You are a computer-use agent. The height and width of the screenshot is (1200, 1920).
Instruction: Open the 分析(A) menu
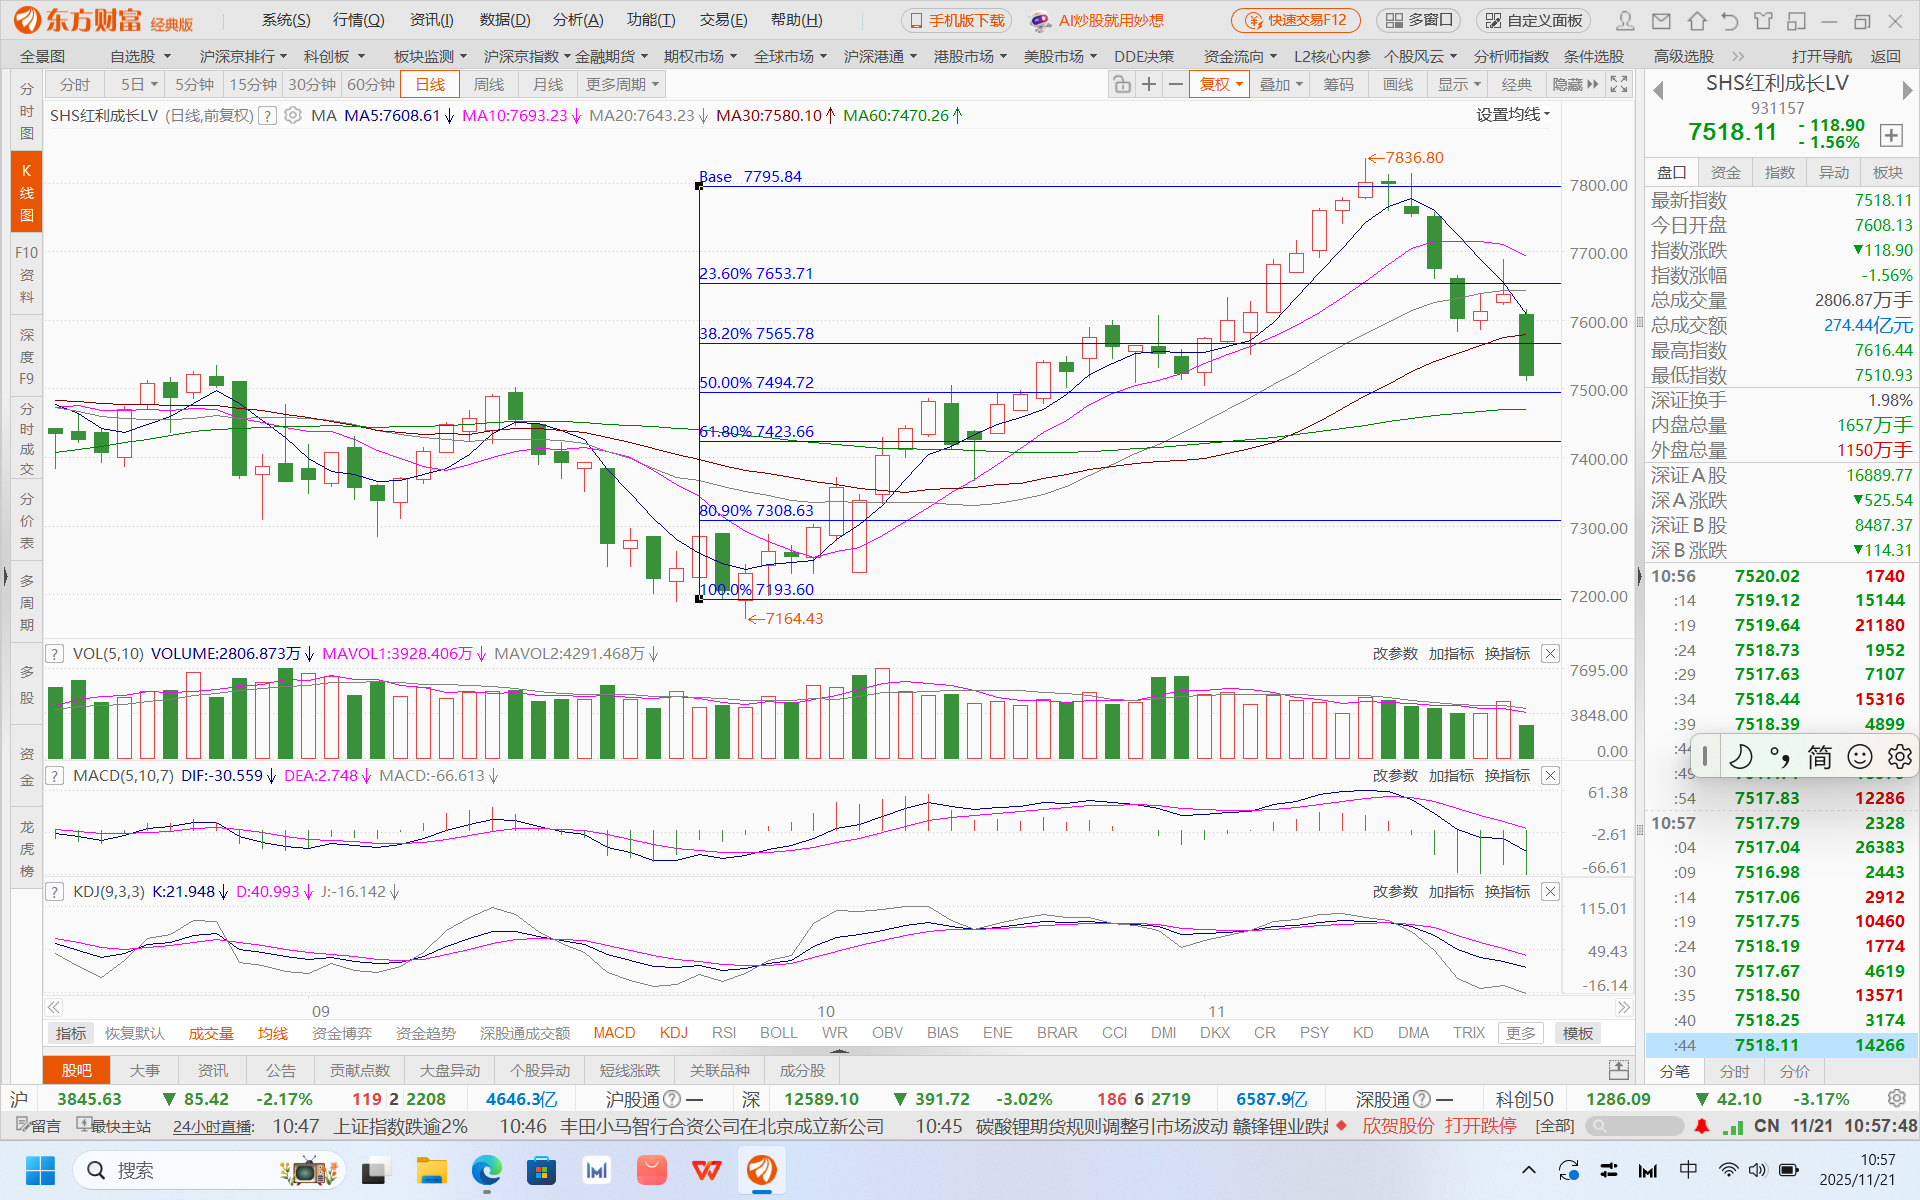tap(578, 20)
